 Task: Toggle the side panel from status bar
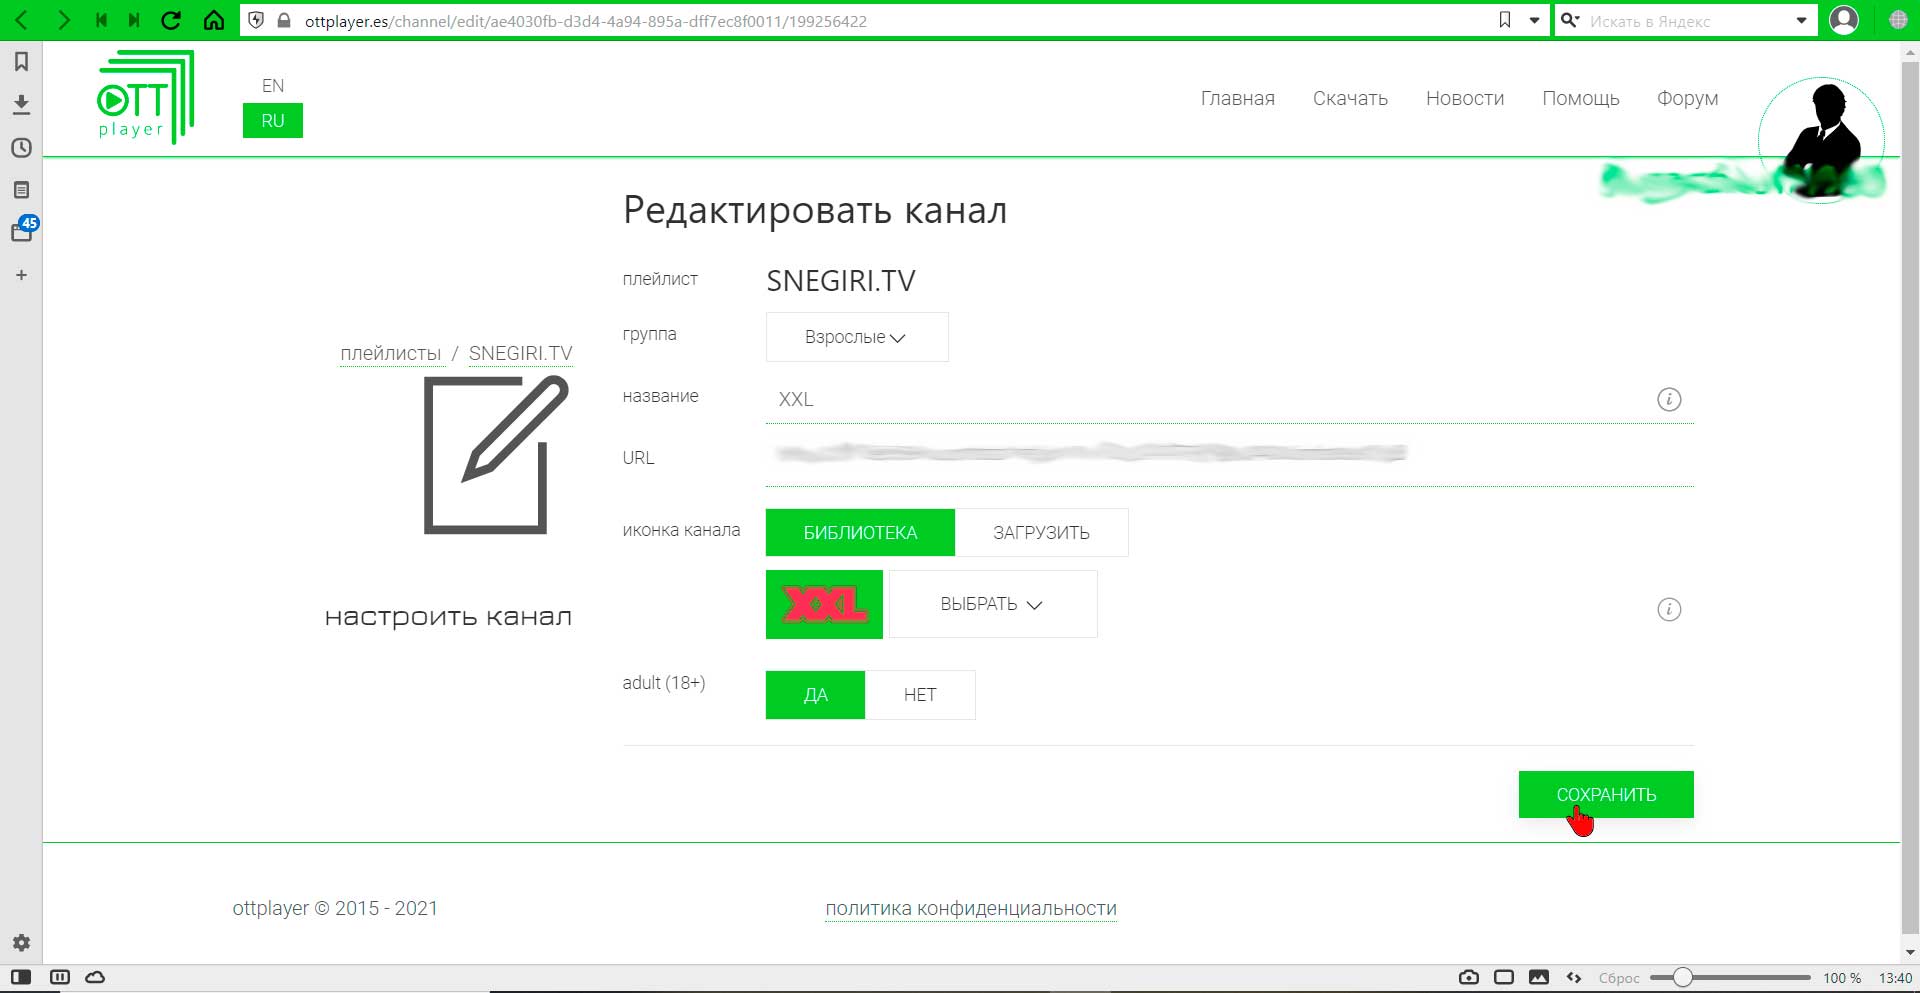point(21,977)
